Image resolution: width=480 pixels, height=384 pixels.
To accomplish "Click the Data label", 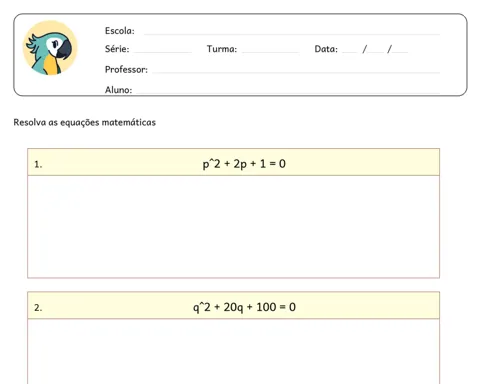I will coord(326,49).
